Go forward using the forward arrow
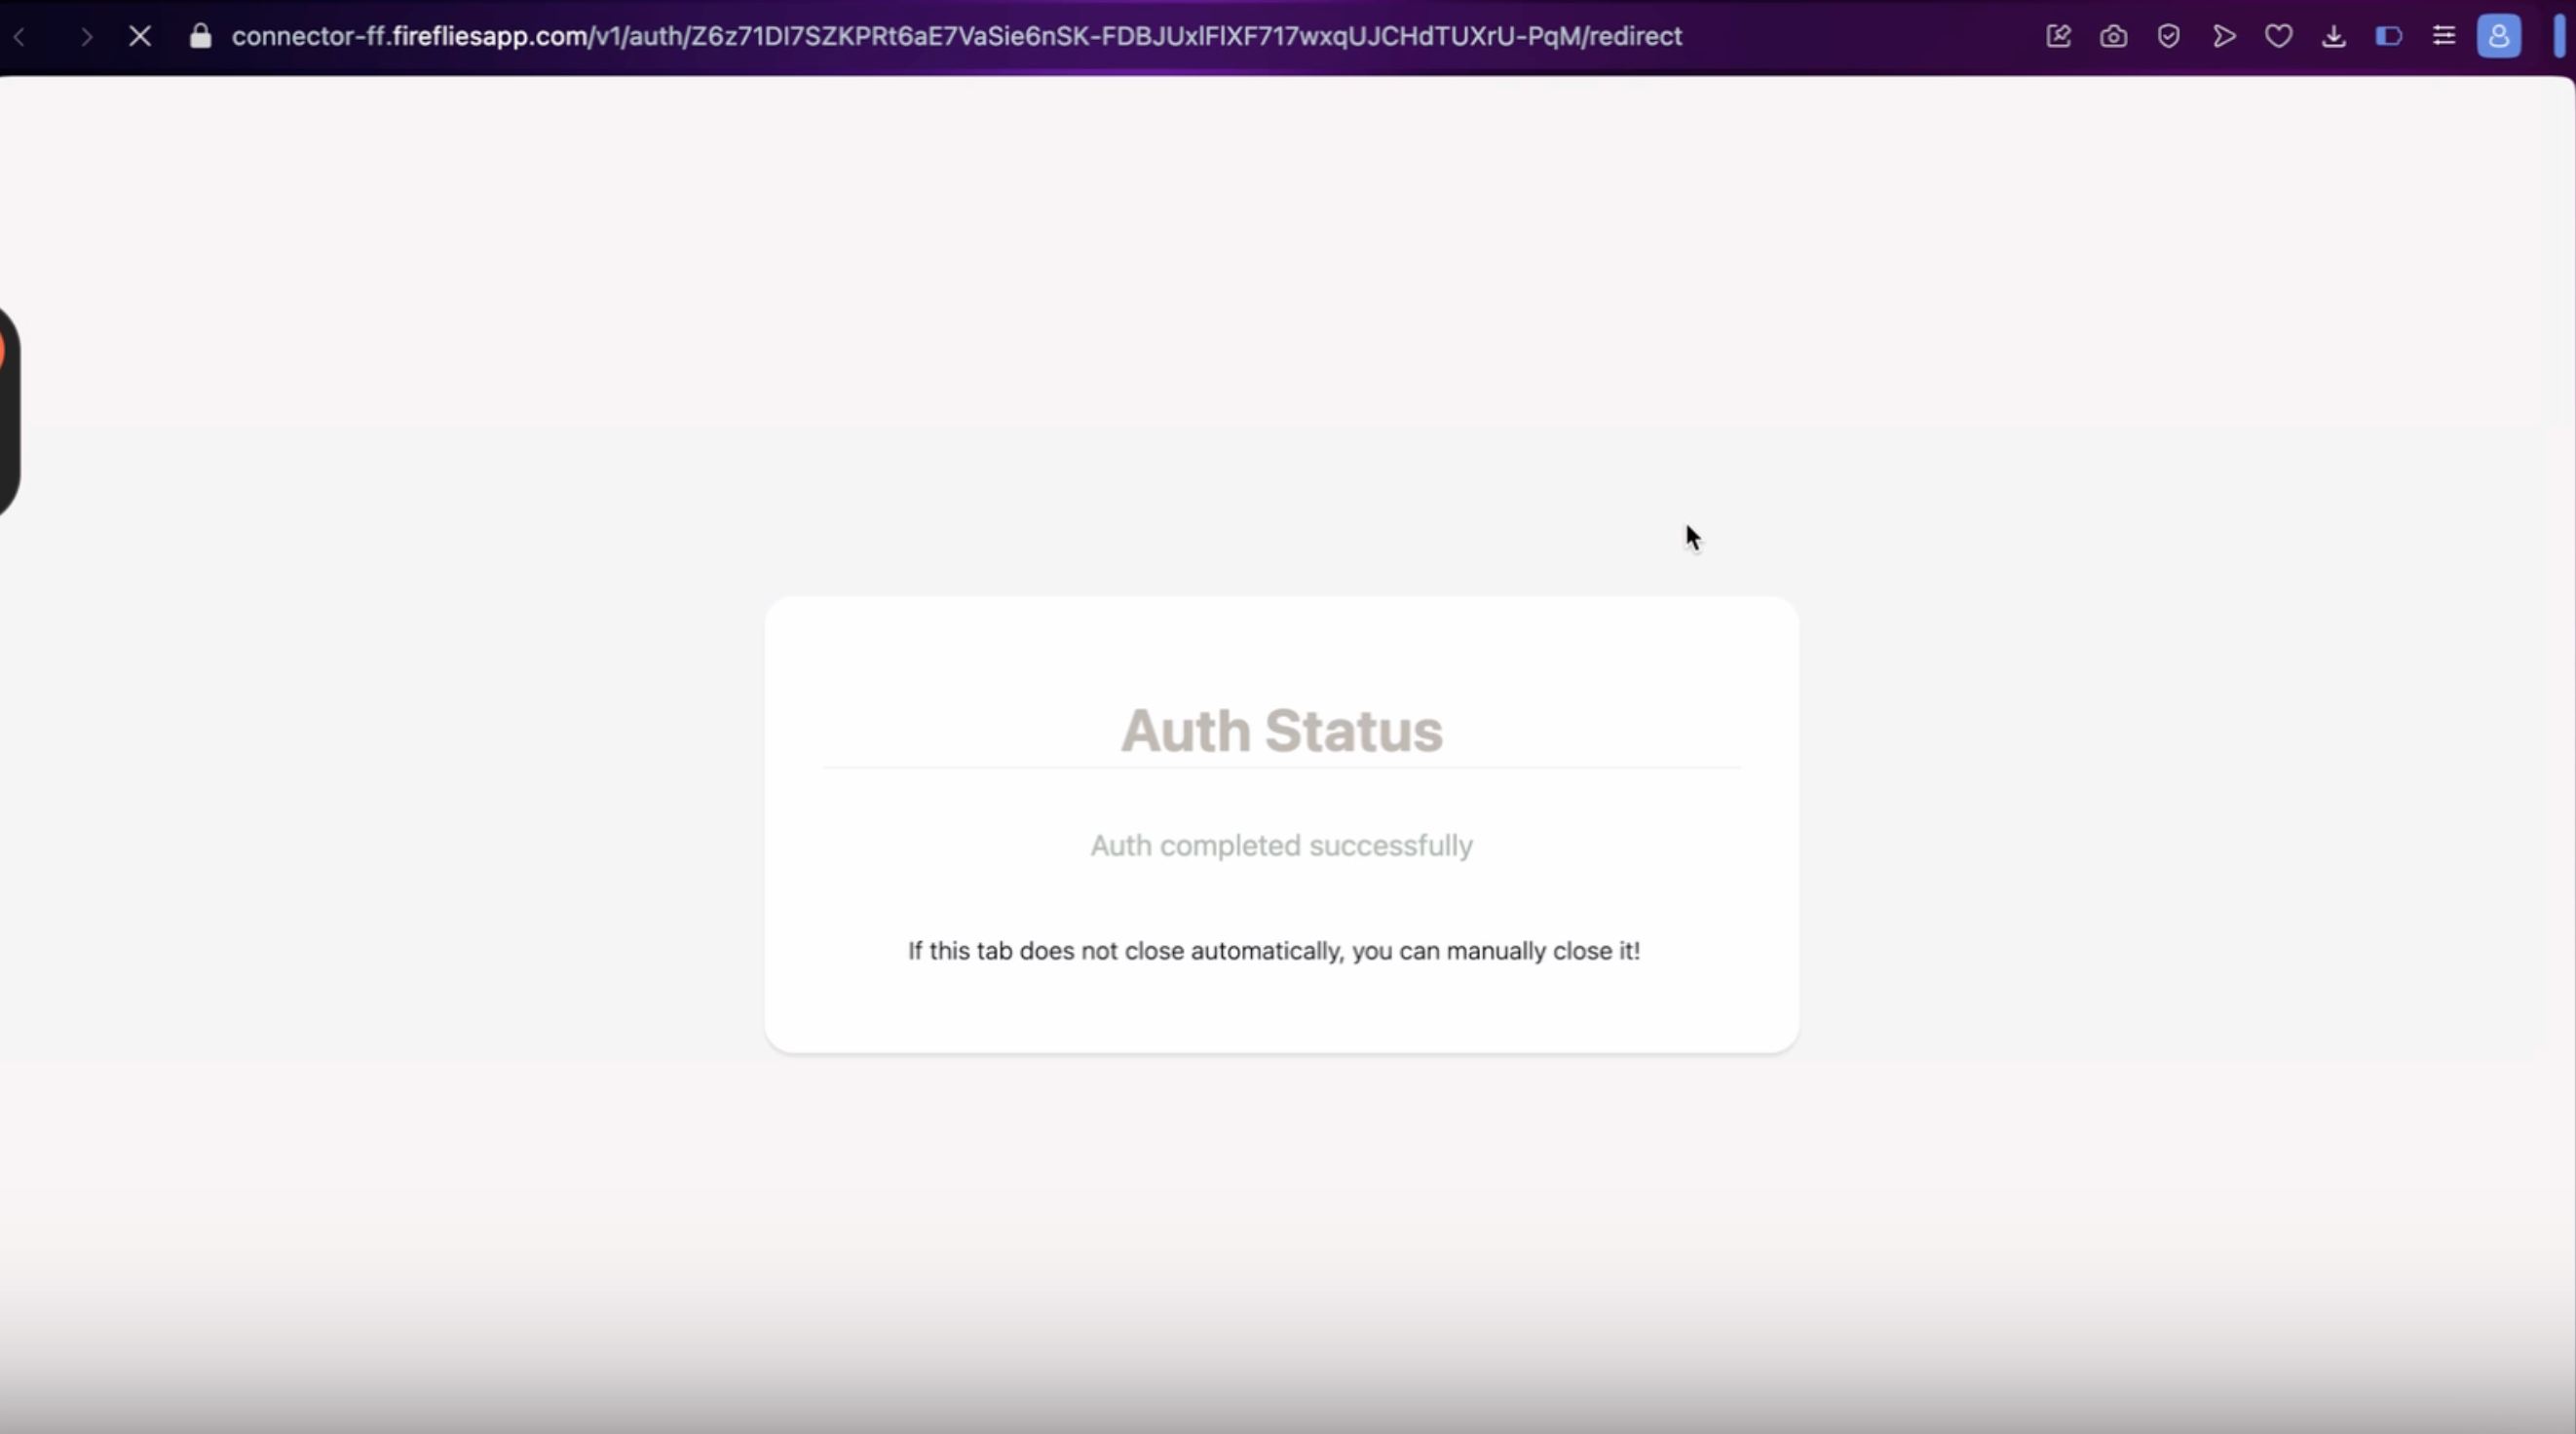Screen dimensions: 2576x1434 tap(86, 37)
